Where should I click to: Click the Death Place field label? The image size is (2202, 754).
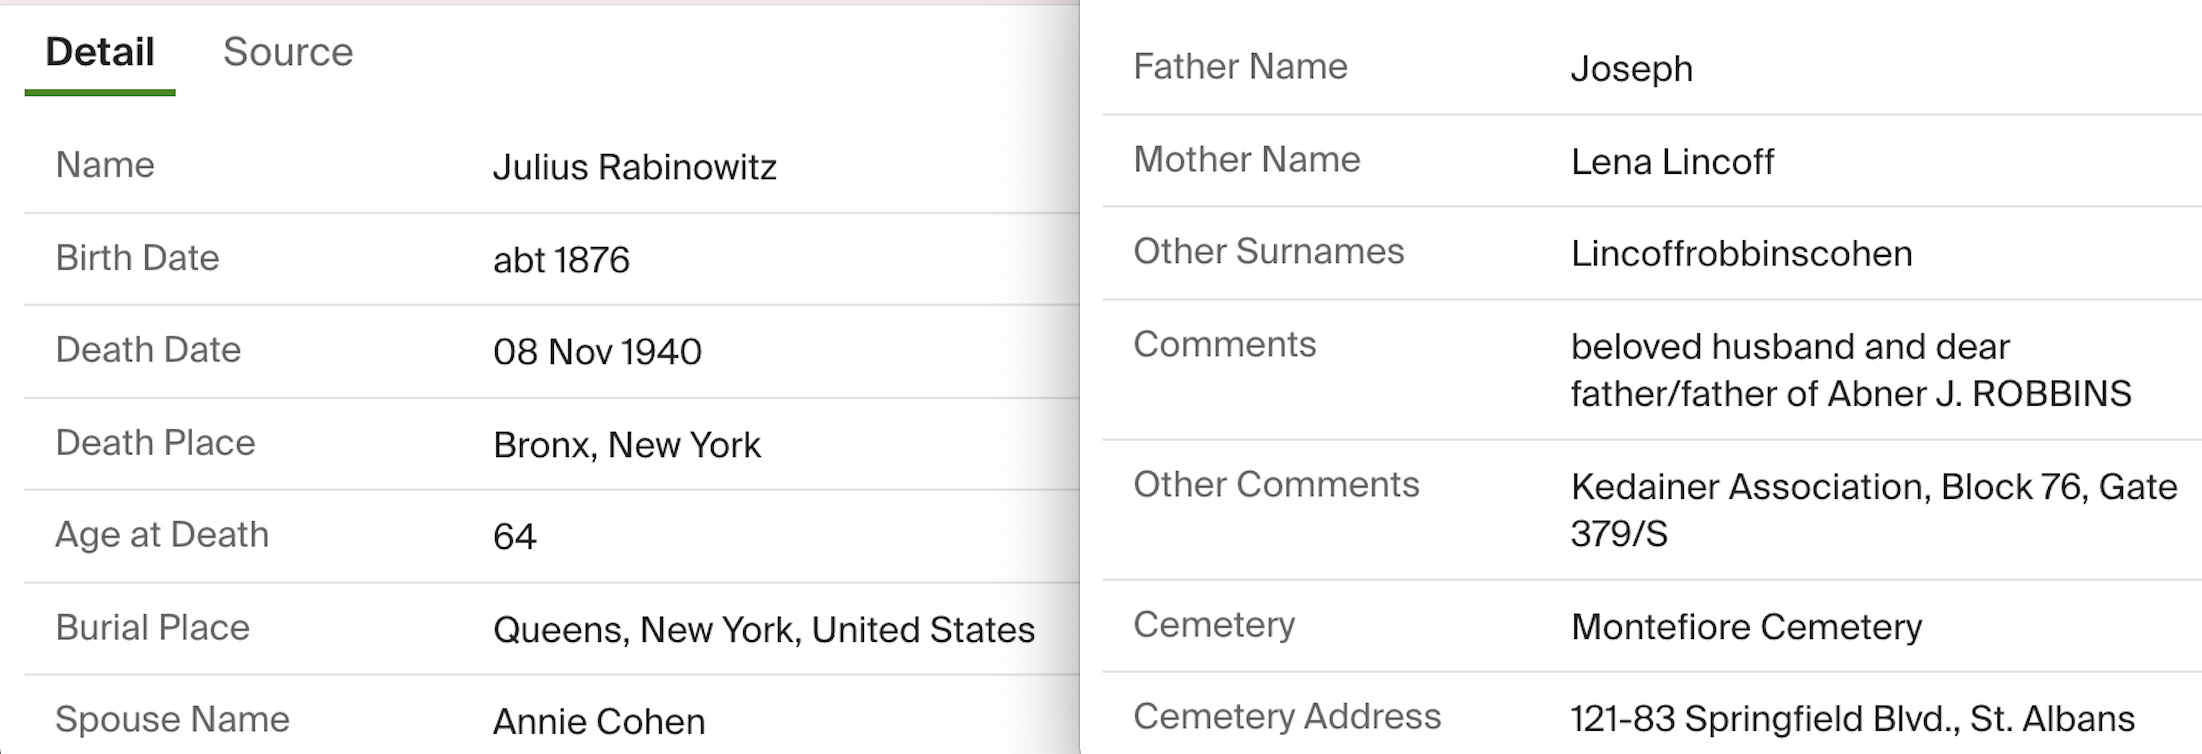pos(155,442)
